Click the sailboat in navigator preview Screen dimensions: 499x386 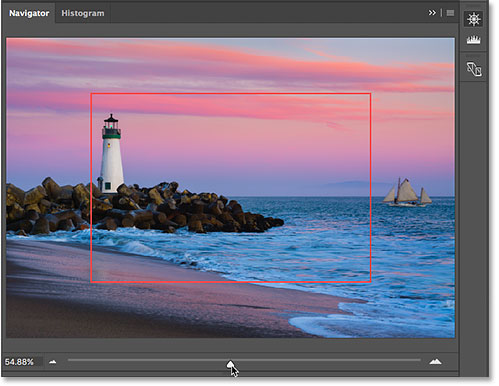click(x=407, y=192)
